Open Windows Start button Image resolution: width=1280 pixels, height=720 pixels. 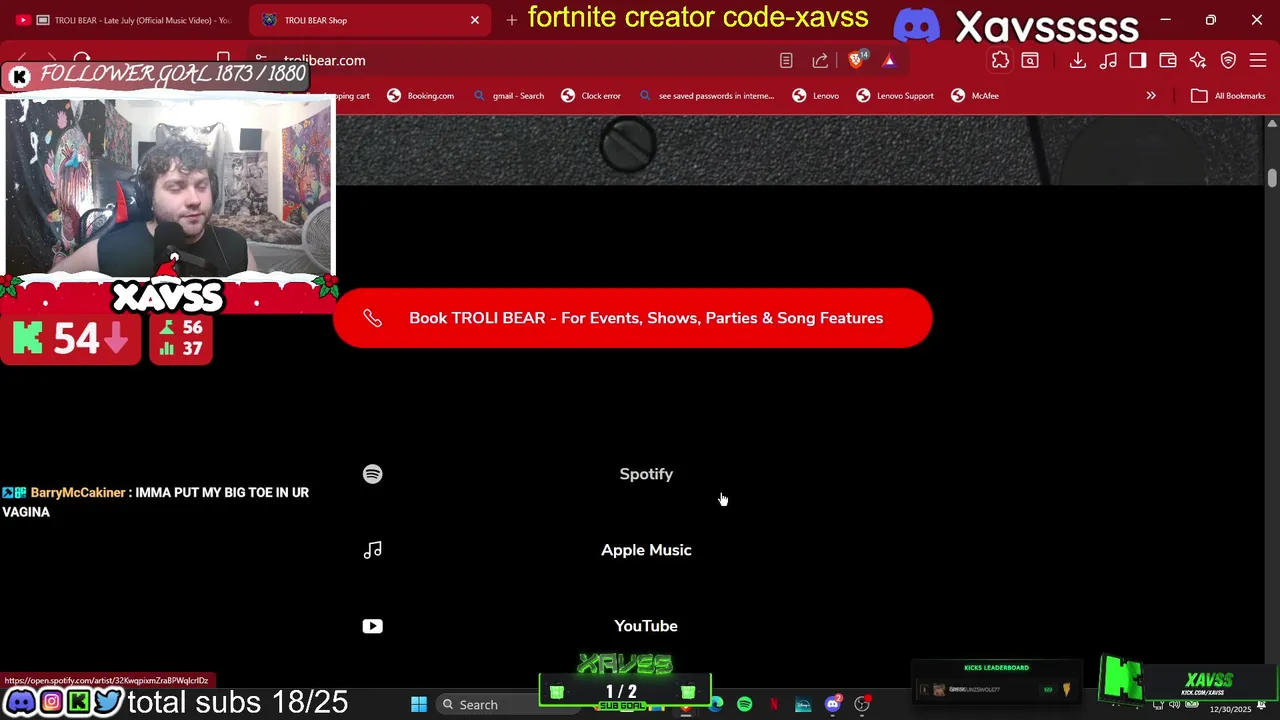(x=419, y=704)
